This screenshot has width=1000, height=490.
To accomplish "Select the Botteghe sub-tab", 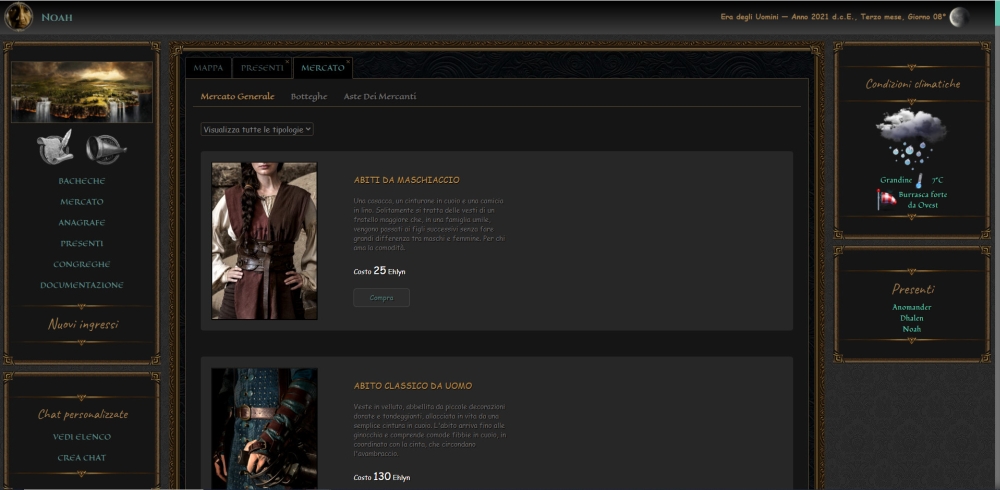I will (x=308, y=96).
